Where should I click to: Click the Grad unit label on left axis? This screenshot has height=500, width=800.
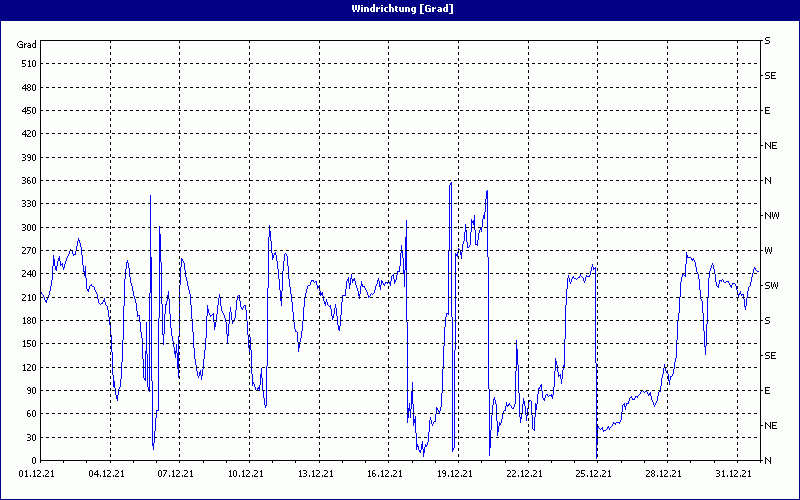tap(27, 45)
